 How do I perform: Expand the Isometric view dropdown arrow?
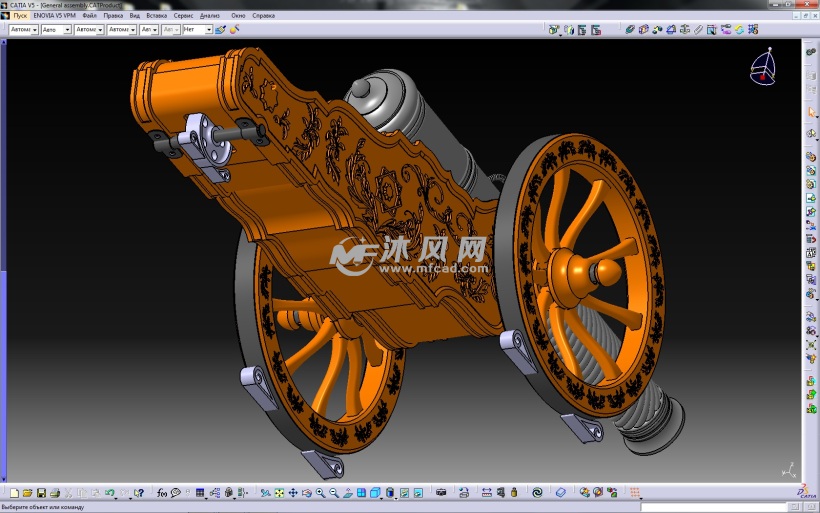point(382,499)
